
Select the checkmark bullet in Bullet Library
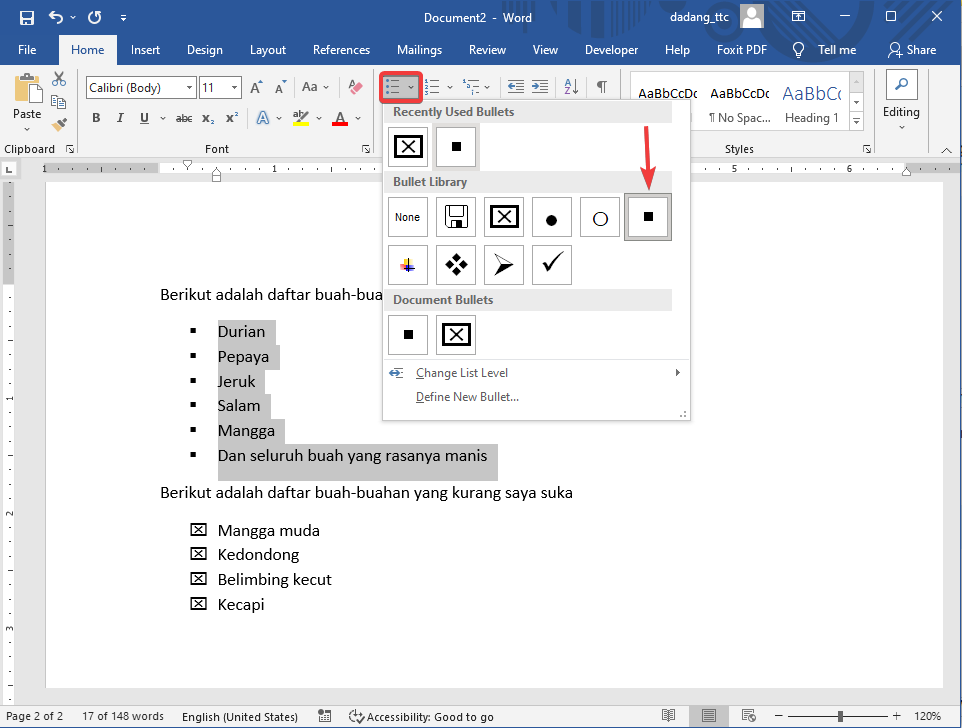coord(551,265)
